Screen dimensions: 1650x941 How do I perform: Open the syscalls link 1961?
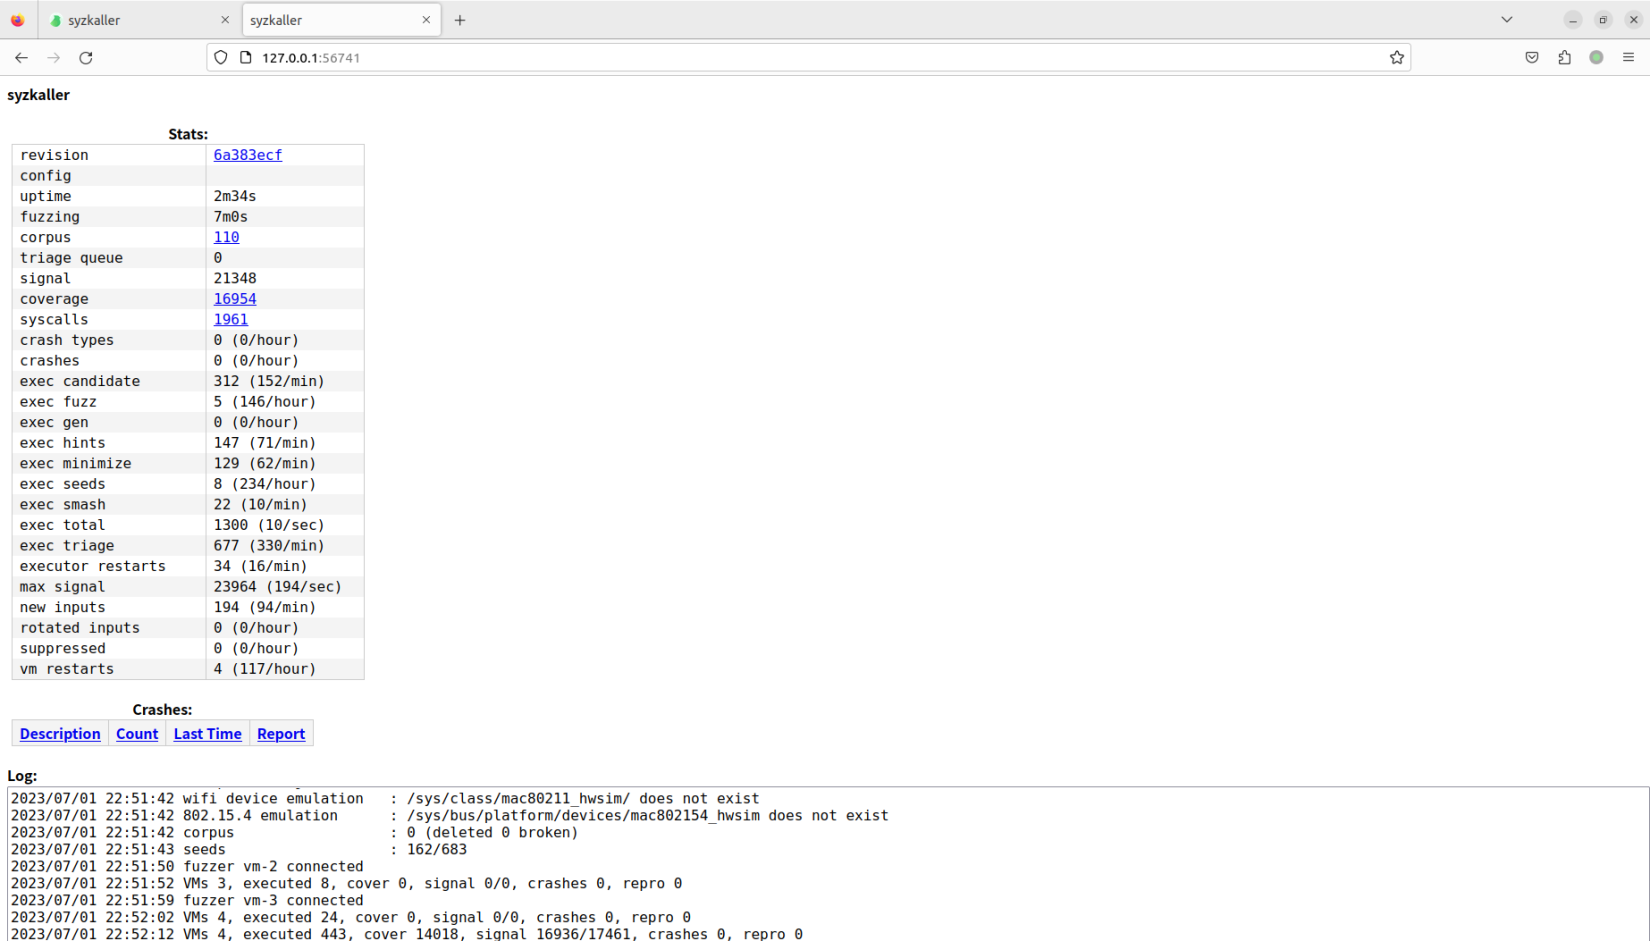point(231,320)
